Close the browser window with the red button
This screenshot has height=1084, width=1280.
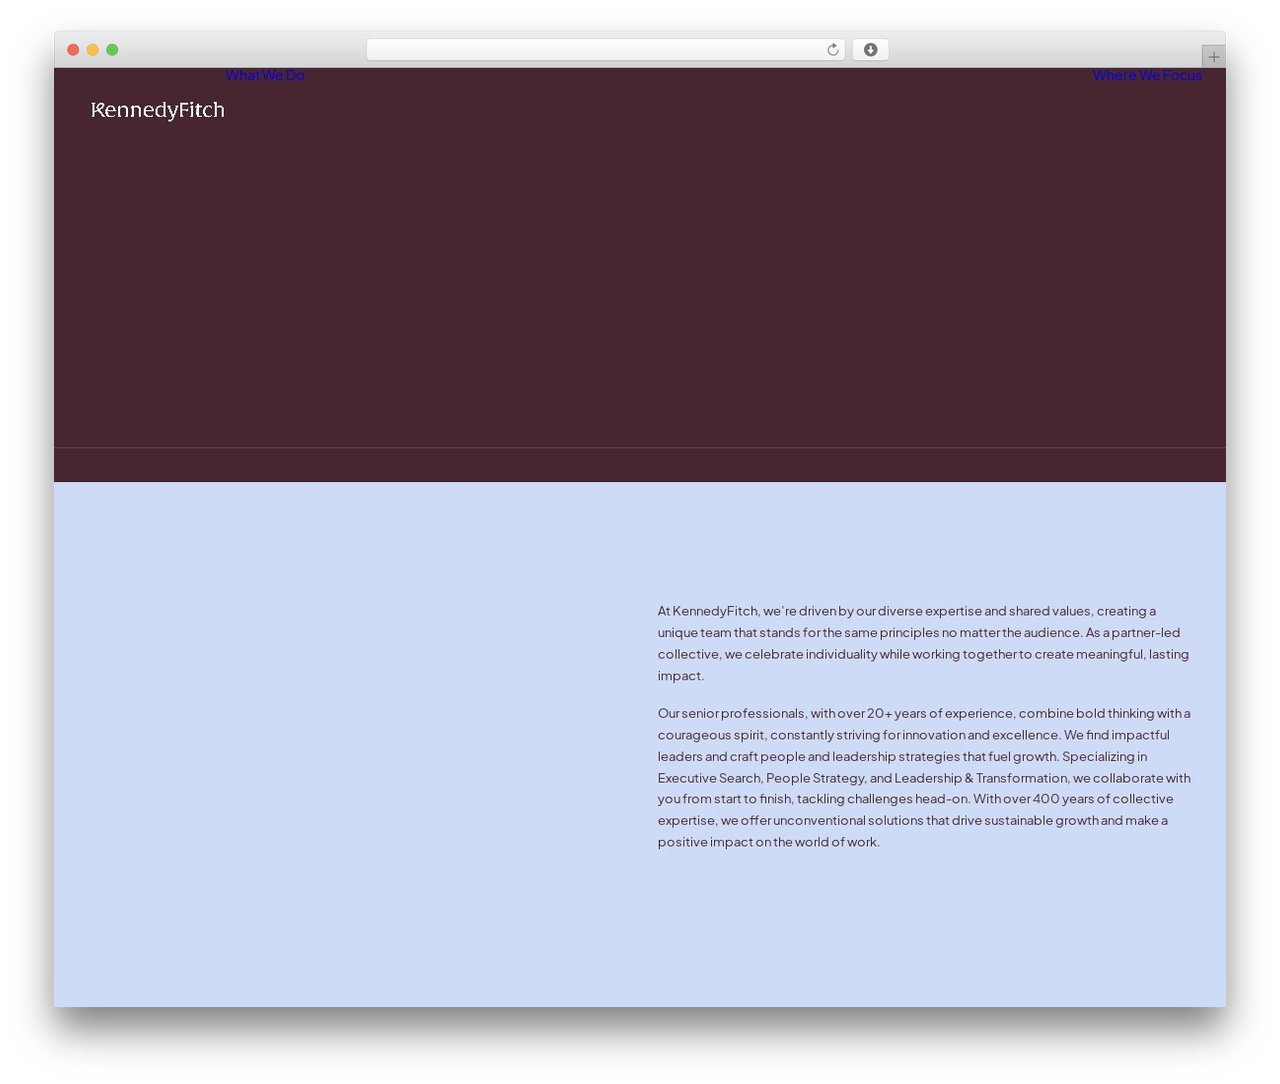coord(73,50)
